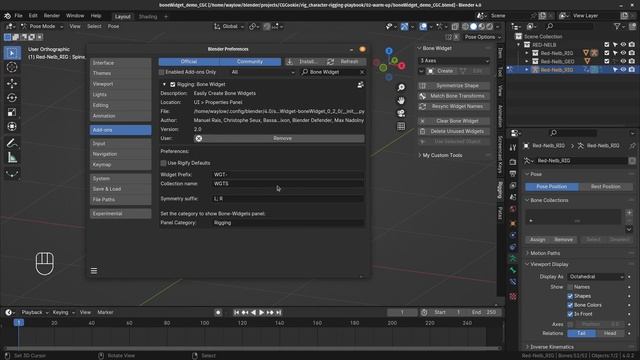Open the add-on category All dropdown
Viewport: 640px width, 360px height.
[x=262, y=72]
